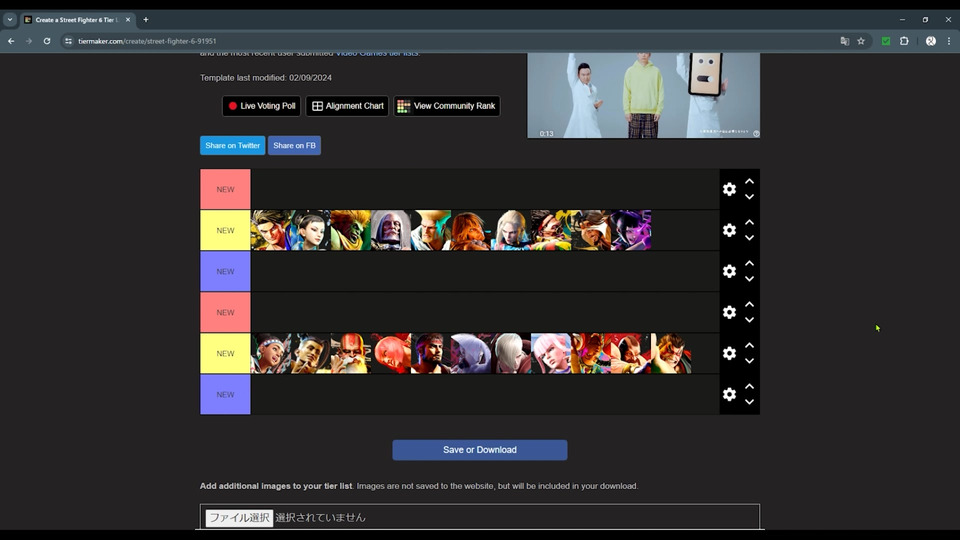
Task: Select the pink-haired Manon portrait
Action: (x=551, y=353)
